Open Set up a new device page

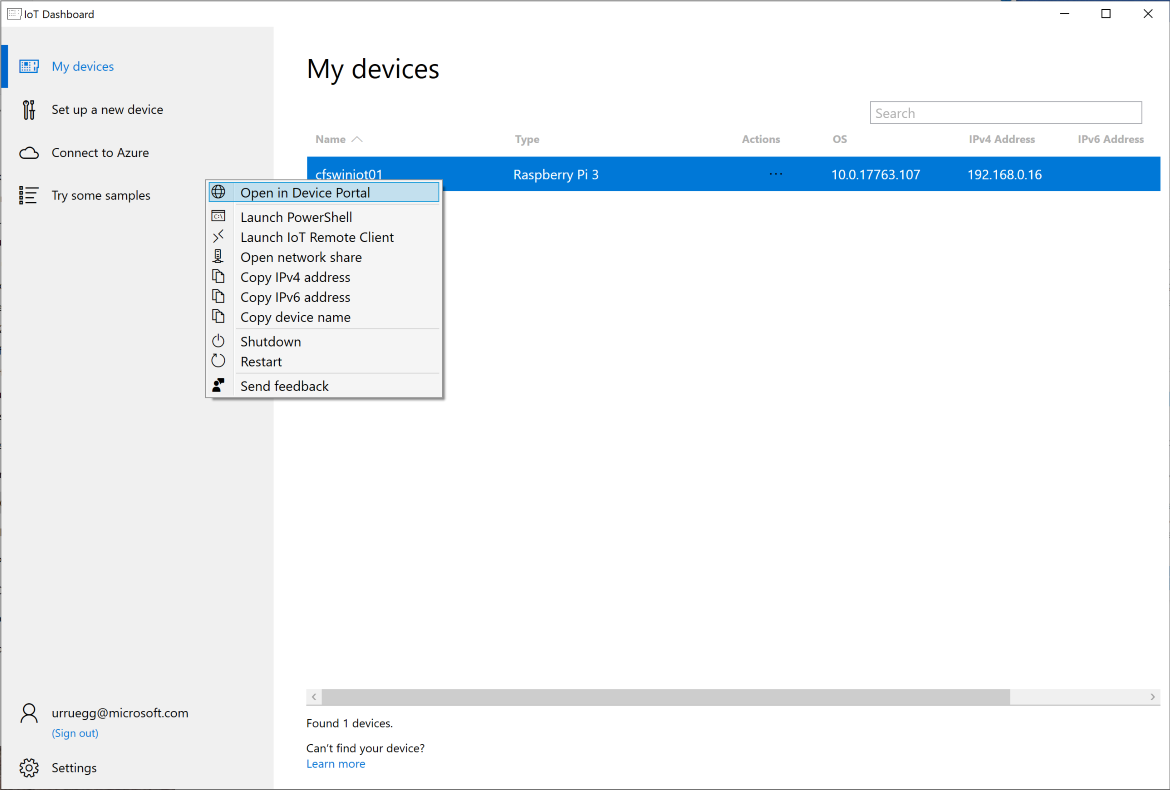tap(107, 110)
